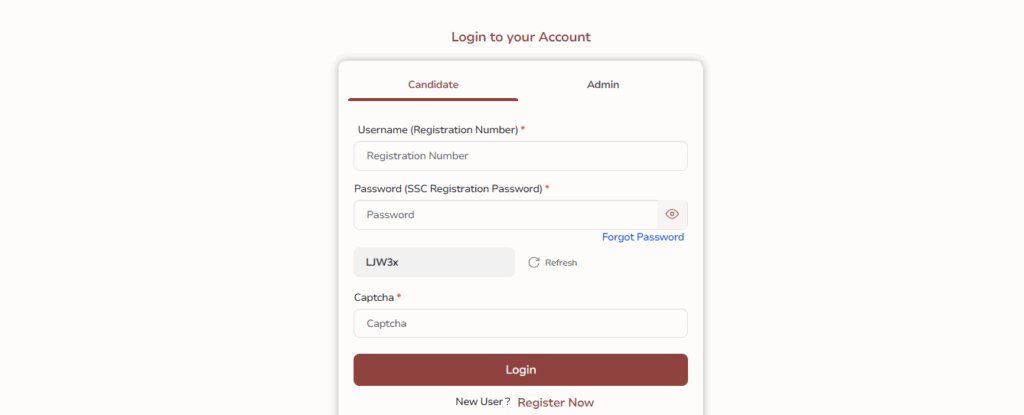1024x415 pixels.
Task: Switch to the Candidate tab
Action: (x=433, y=85)
